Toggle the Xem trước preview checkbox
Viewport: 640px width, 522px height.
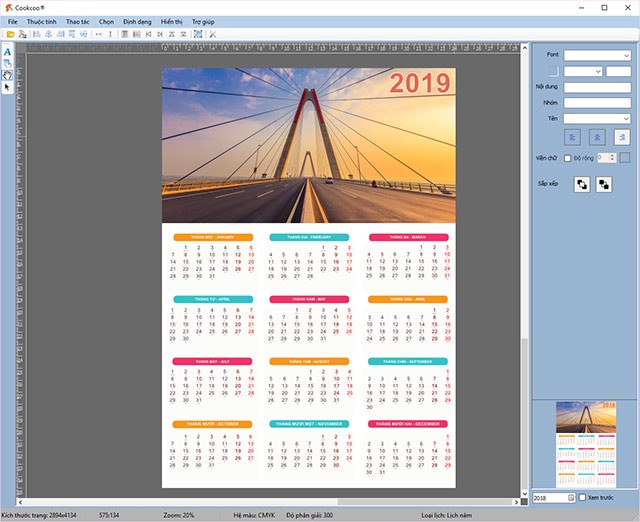(583, 497)
